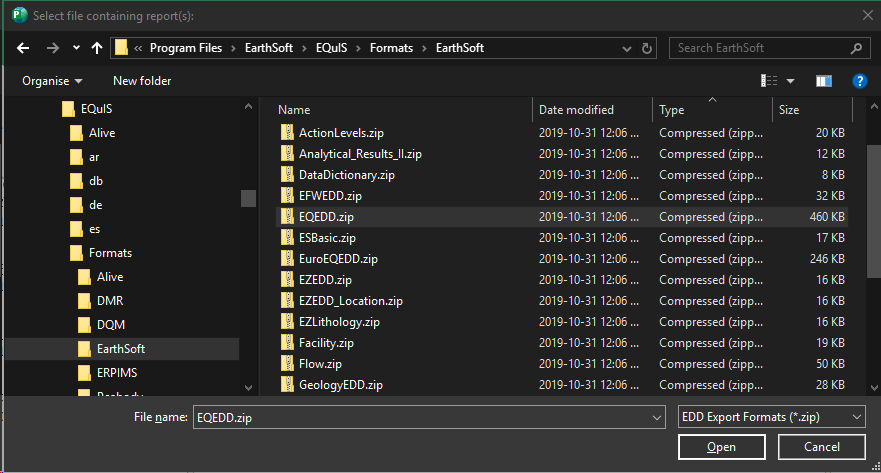881x473 pixels.
Task: Expand the address bar previous locations dropdown
Action: pyautogui.click(x=628, y=48)
